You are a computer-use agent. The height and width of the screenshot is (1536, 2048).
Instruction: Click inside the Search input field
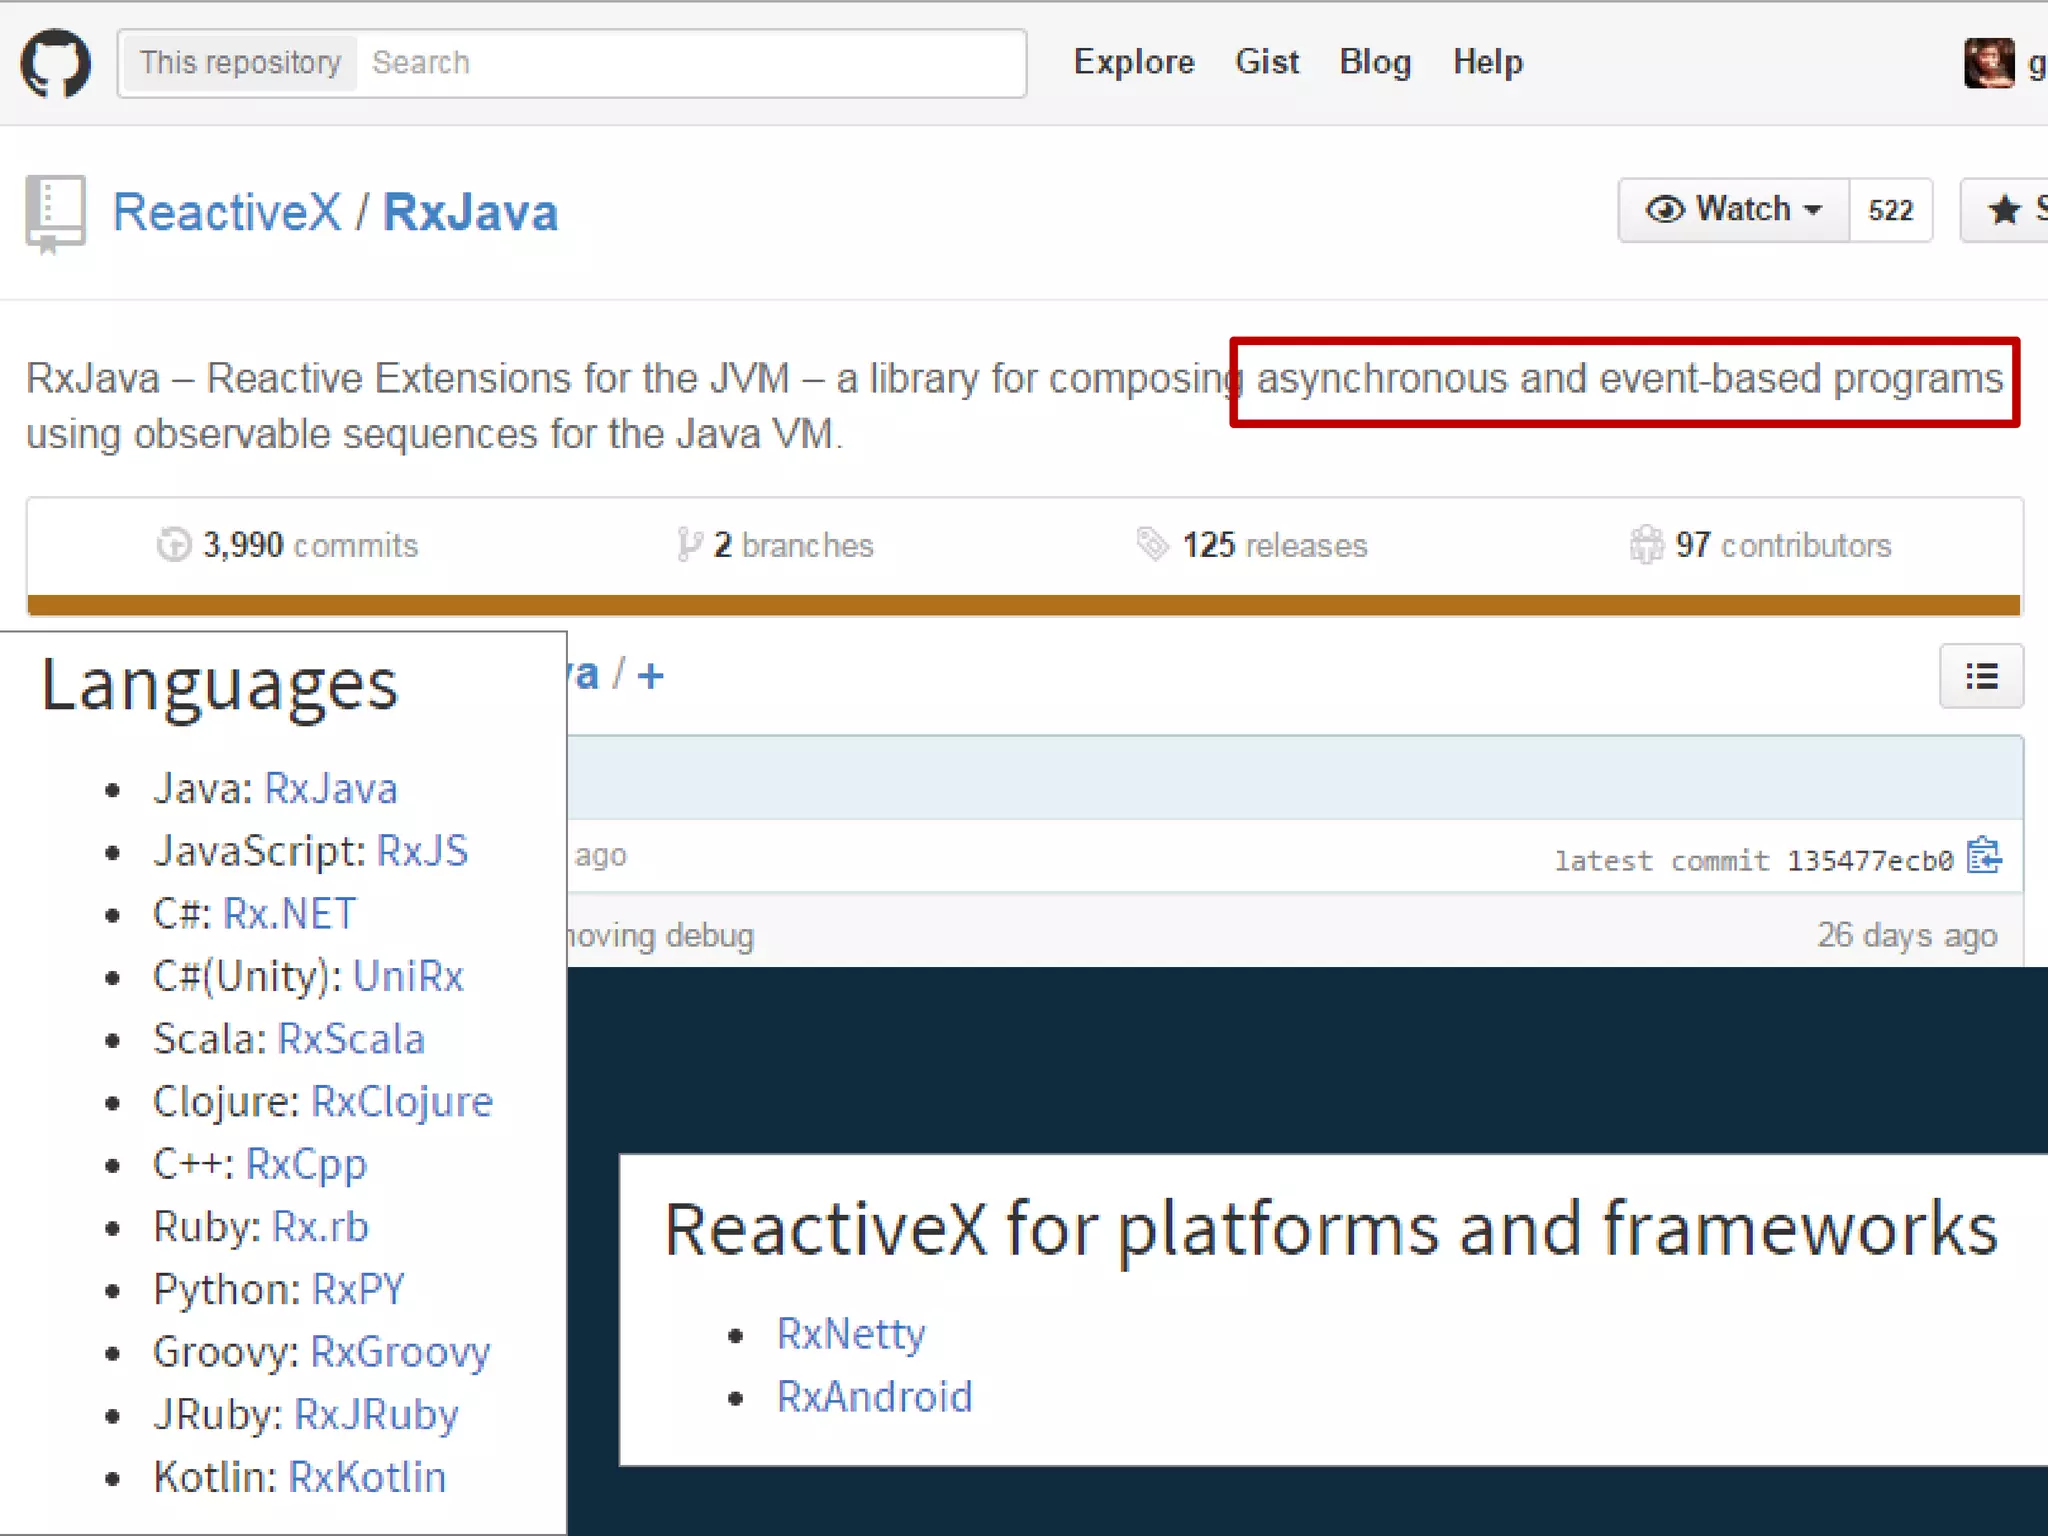pyautogui.click(x=690, y=63)
